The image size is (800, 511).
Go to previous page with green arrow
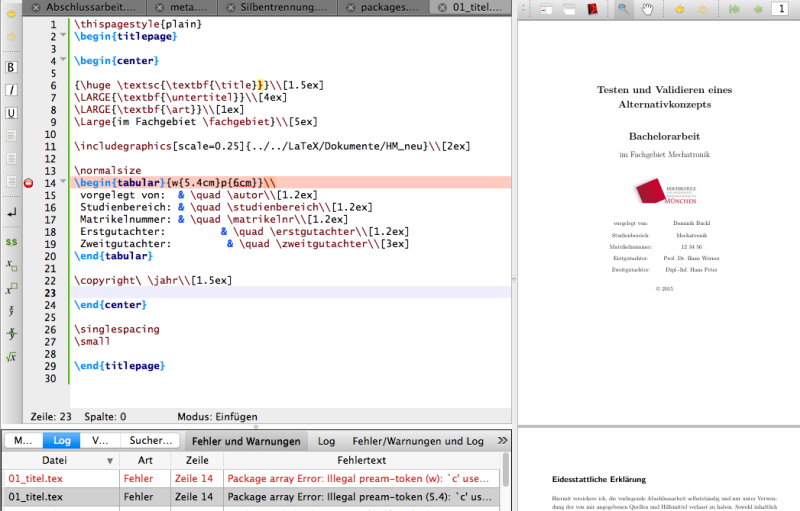pos(758,9)
